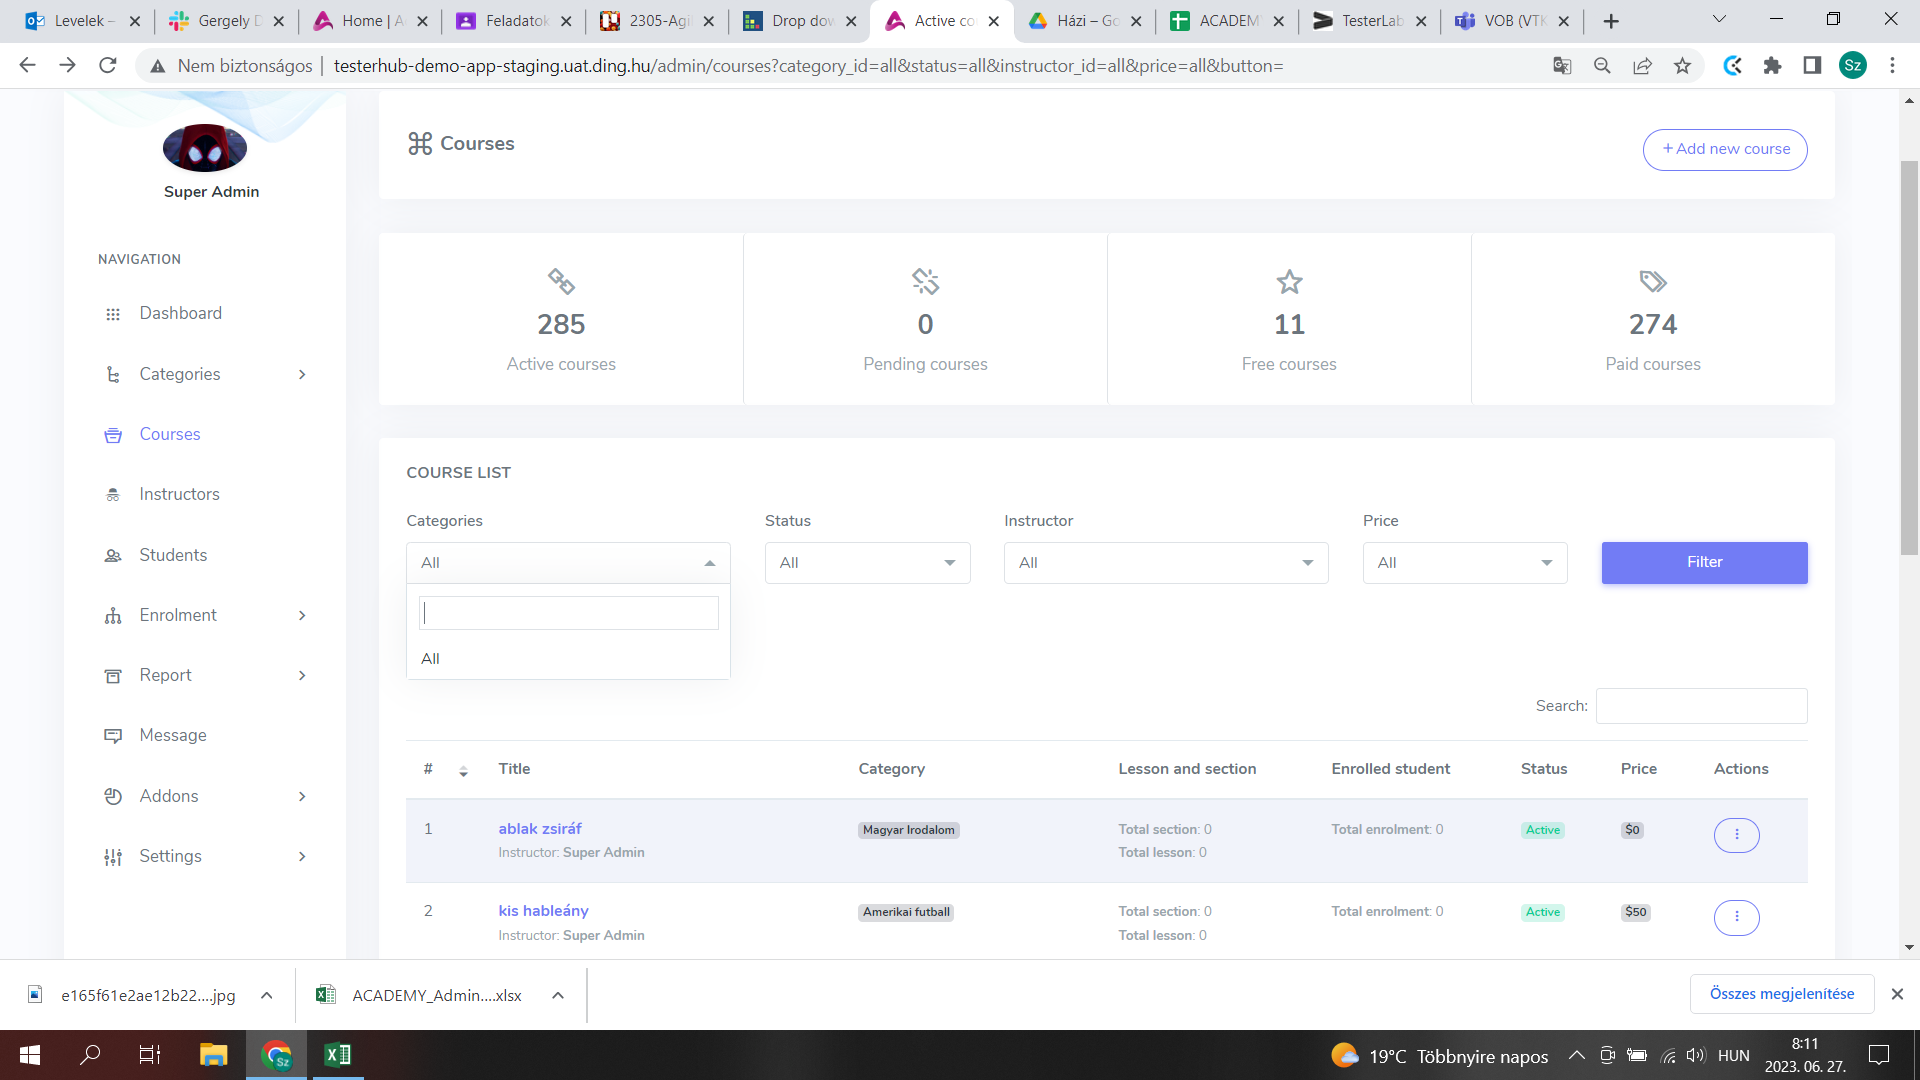This screenshot has width=1920, height=1080.
Task: Expand the Settings submenu chevron
Action: tap(301, 857)
